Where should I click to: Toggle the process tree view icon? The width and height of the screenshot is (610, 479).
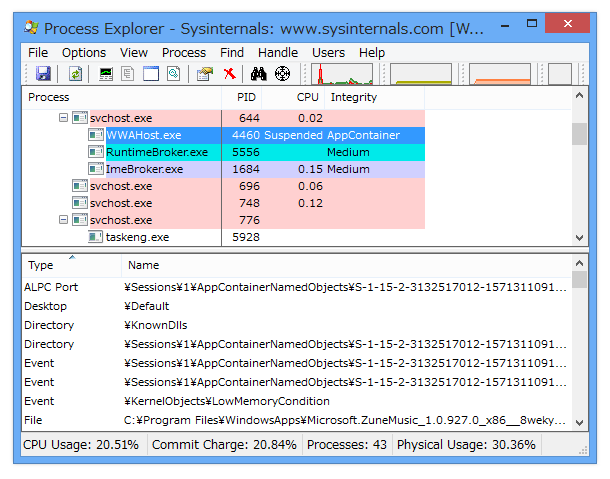point(128,73)
